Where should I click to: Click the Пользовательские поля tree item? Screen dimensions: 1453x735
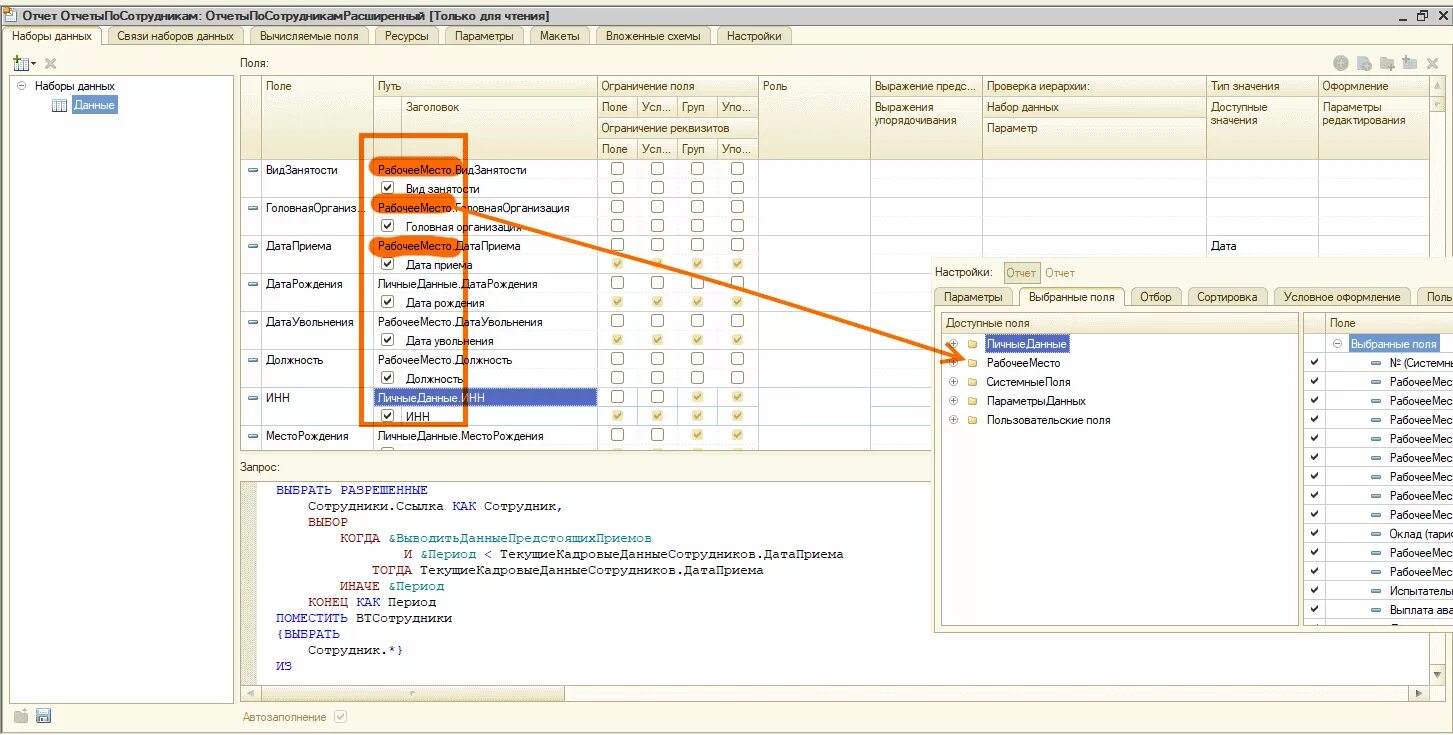coord(1048,420)
